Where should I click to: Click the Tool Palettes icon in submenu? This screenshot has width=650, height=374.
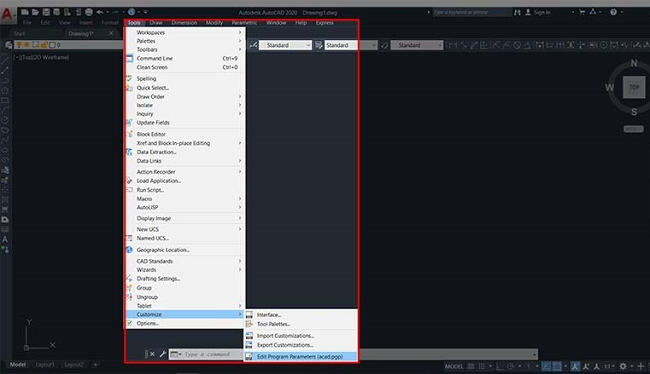(x=249, y=324)
